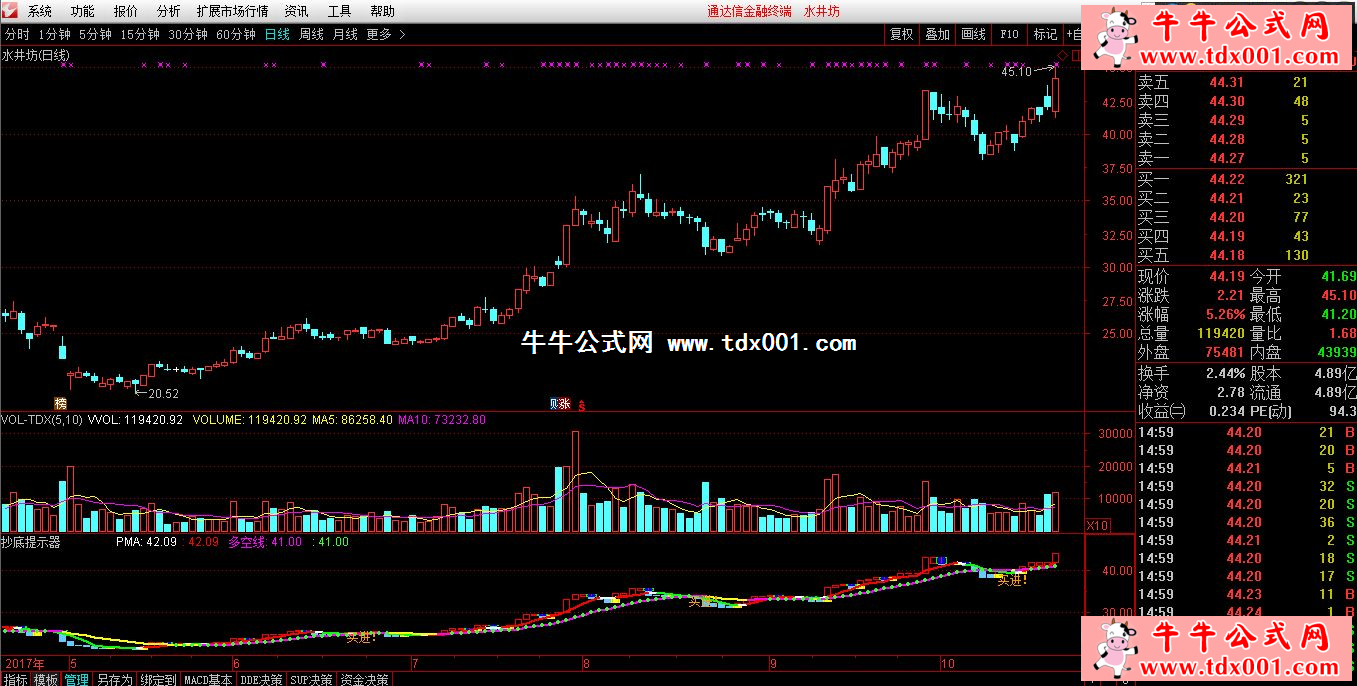
Task: Click the month 8 marker on time axis
Action: [x=587, y=663]
